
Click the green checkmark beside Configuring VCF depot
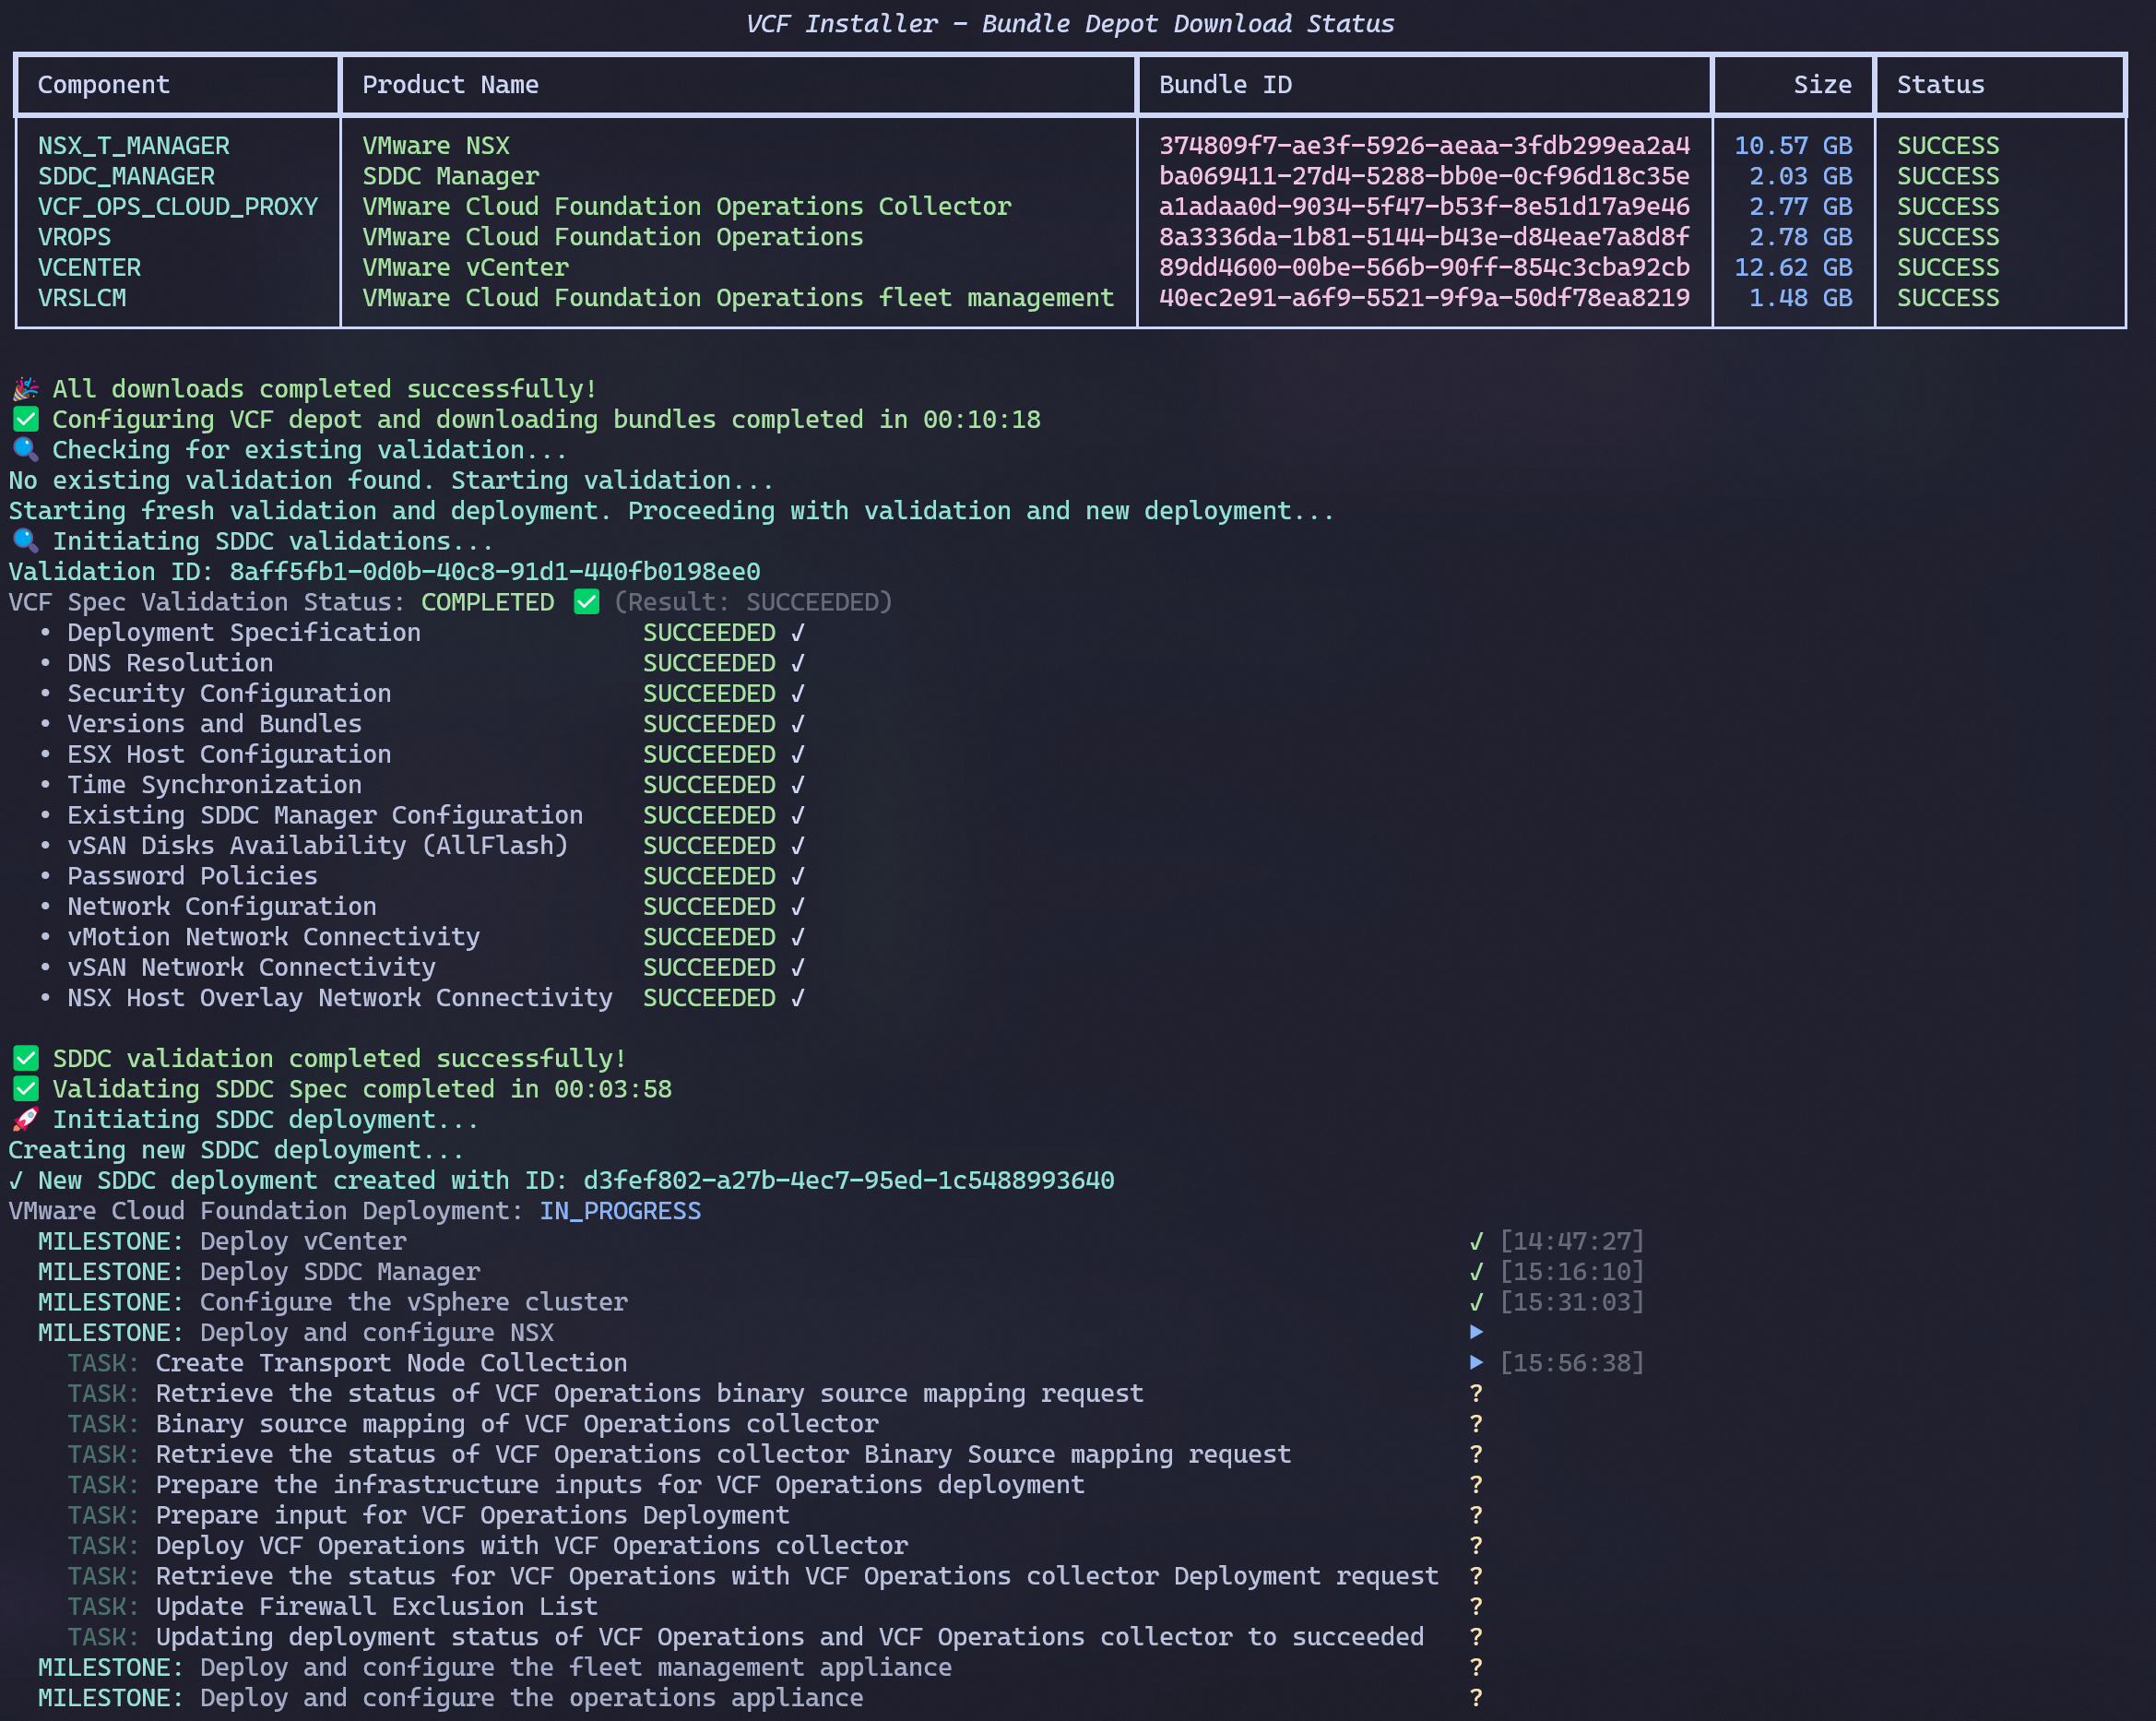25,419
